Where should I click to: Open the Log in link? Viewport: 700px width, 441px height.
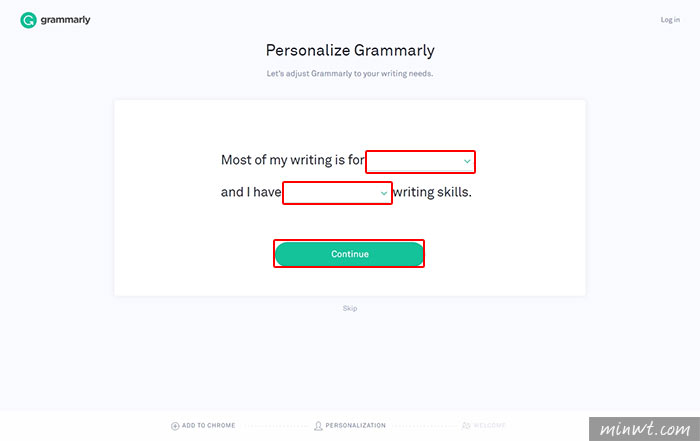pos(670,20)
